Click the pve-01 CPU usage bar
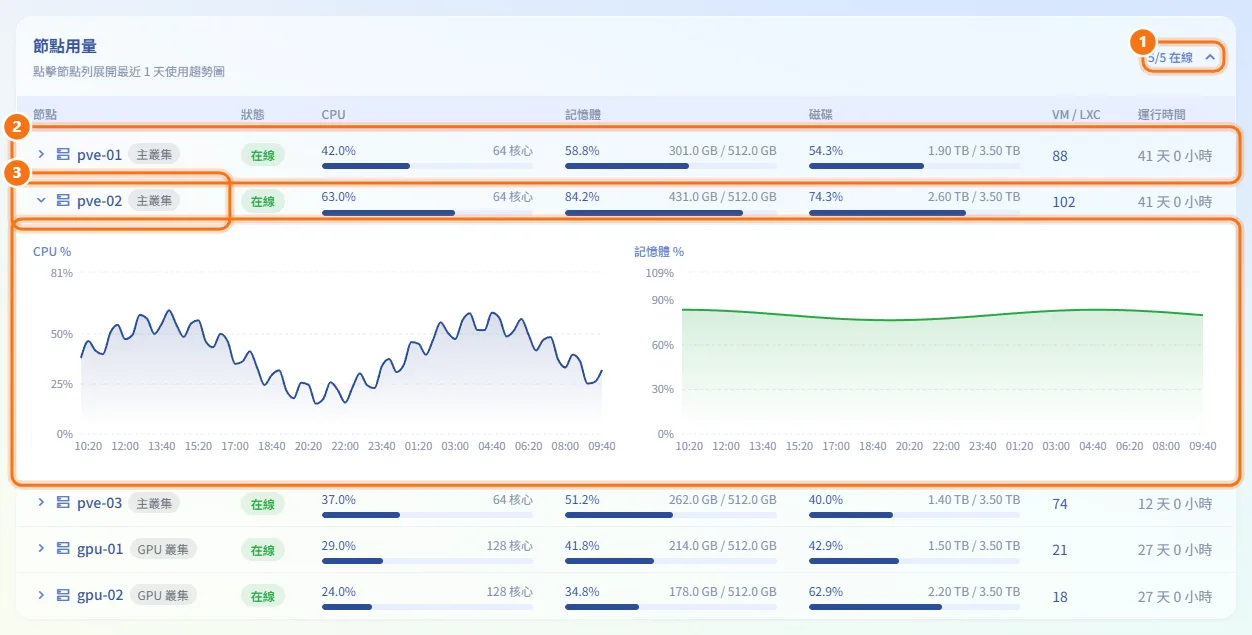 coord(427,166)
